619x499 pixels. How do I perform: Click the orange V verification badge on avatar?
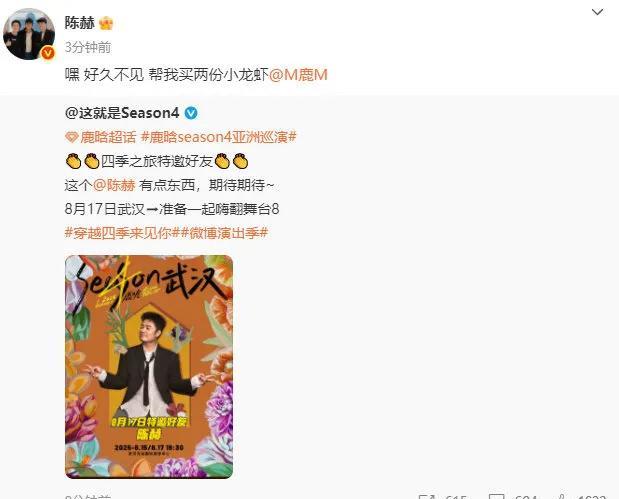click(48, 53)
